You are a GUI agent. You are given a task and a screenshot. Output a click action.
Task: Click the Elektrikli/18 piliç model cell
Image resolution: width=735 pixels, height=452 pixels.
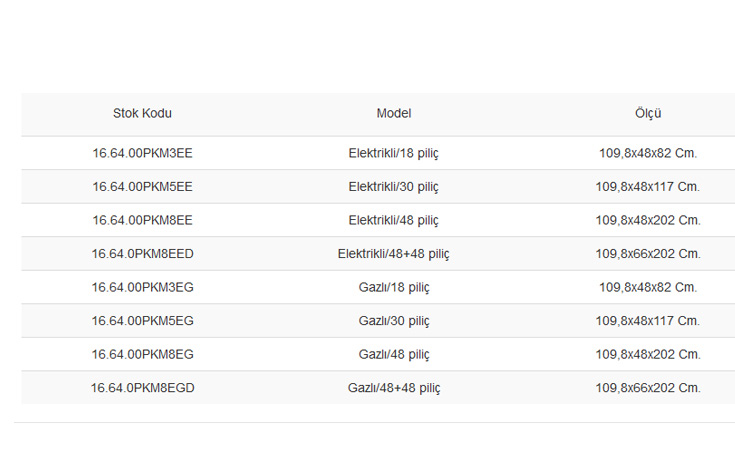[x=394, y=154]
